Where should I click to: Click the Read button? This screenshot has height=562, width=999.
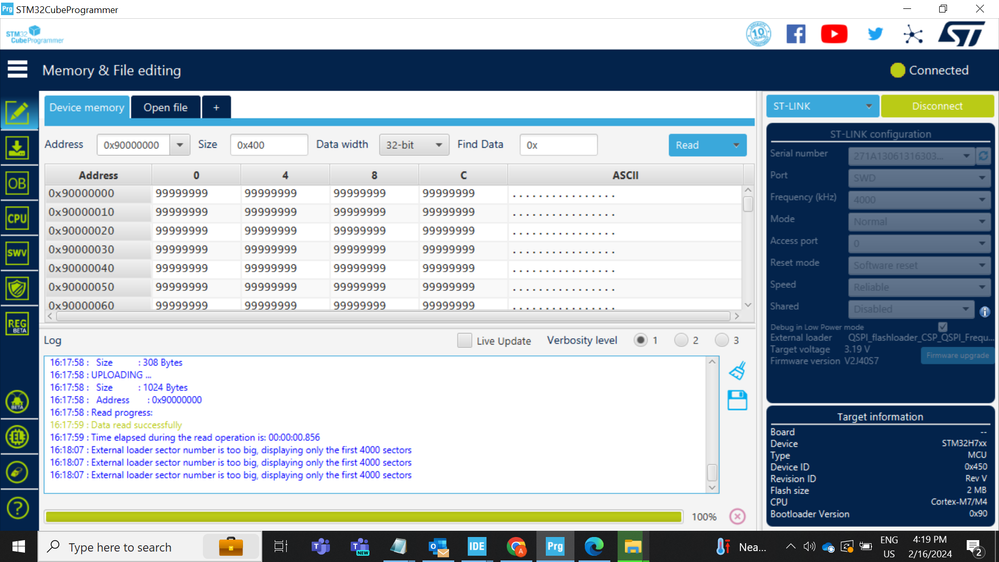(x=697, y=145)
